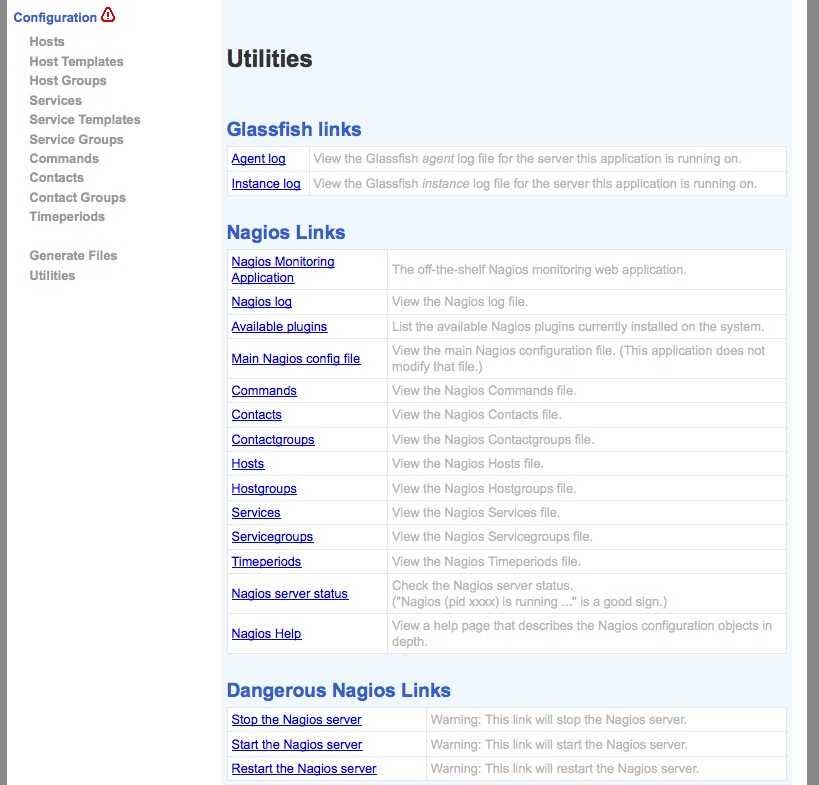Open the Contacts file link in Nagios Links
This screenshot has width=819, height=785.
[256, 415]
